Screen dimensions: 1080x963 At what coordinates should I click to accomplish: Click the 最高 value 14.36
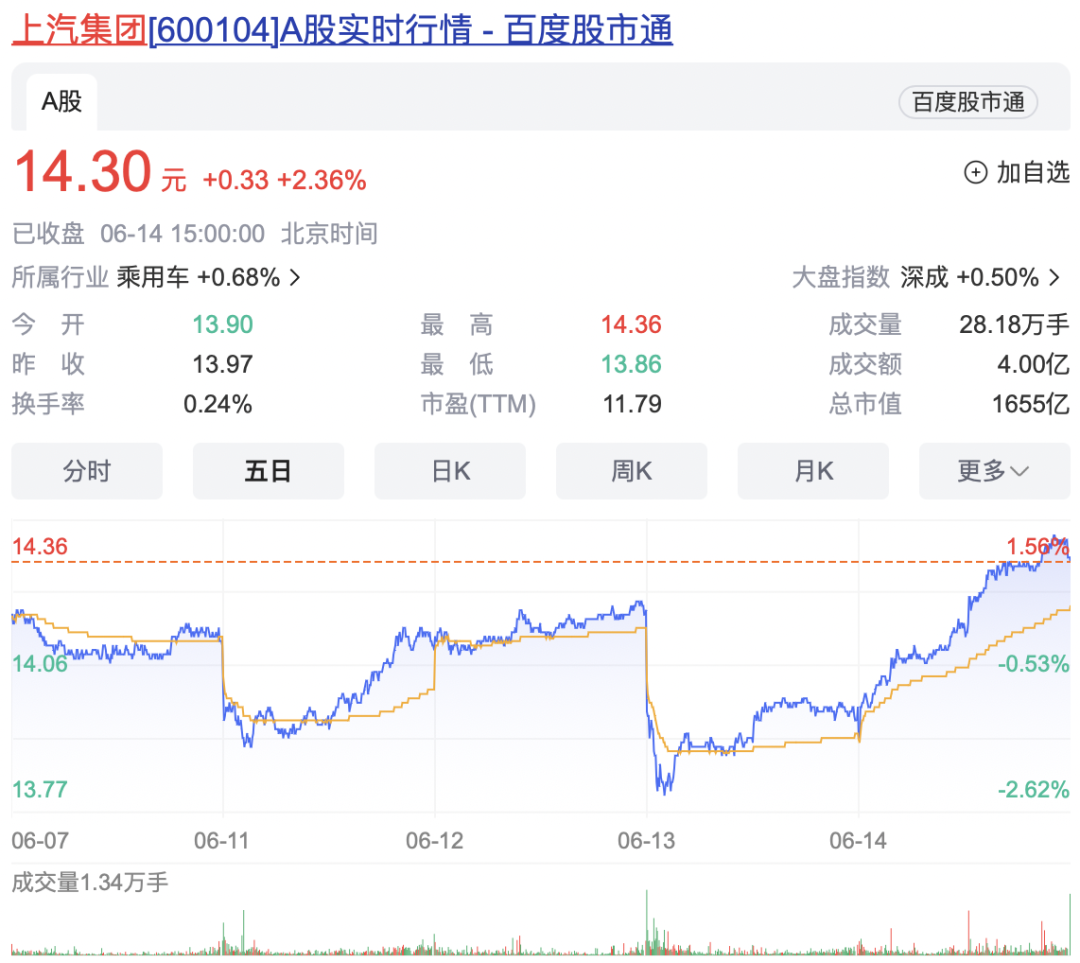(631, 324)
